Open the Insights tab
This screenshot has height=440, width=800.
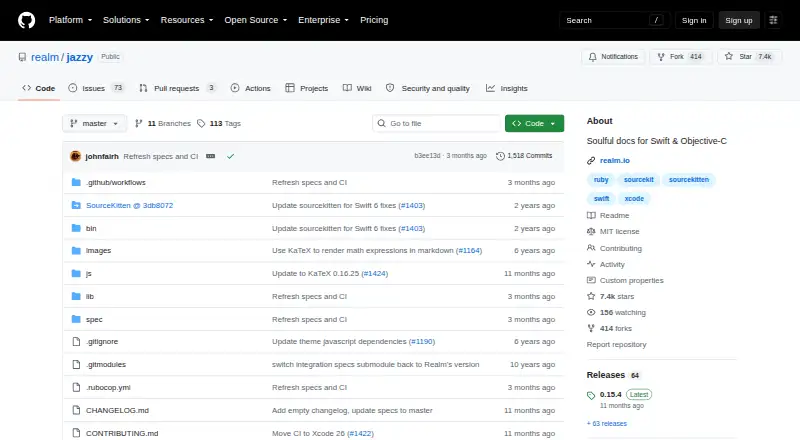(507, 88)
